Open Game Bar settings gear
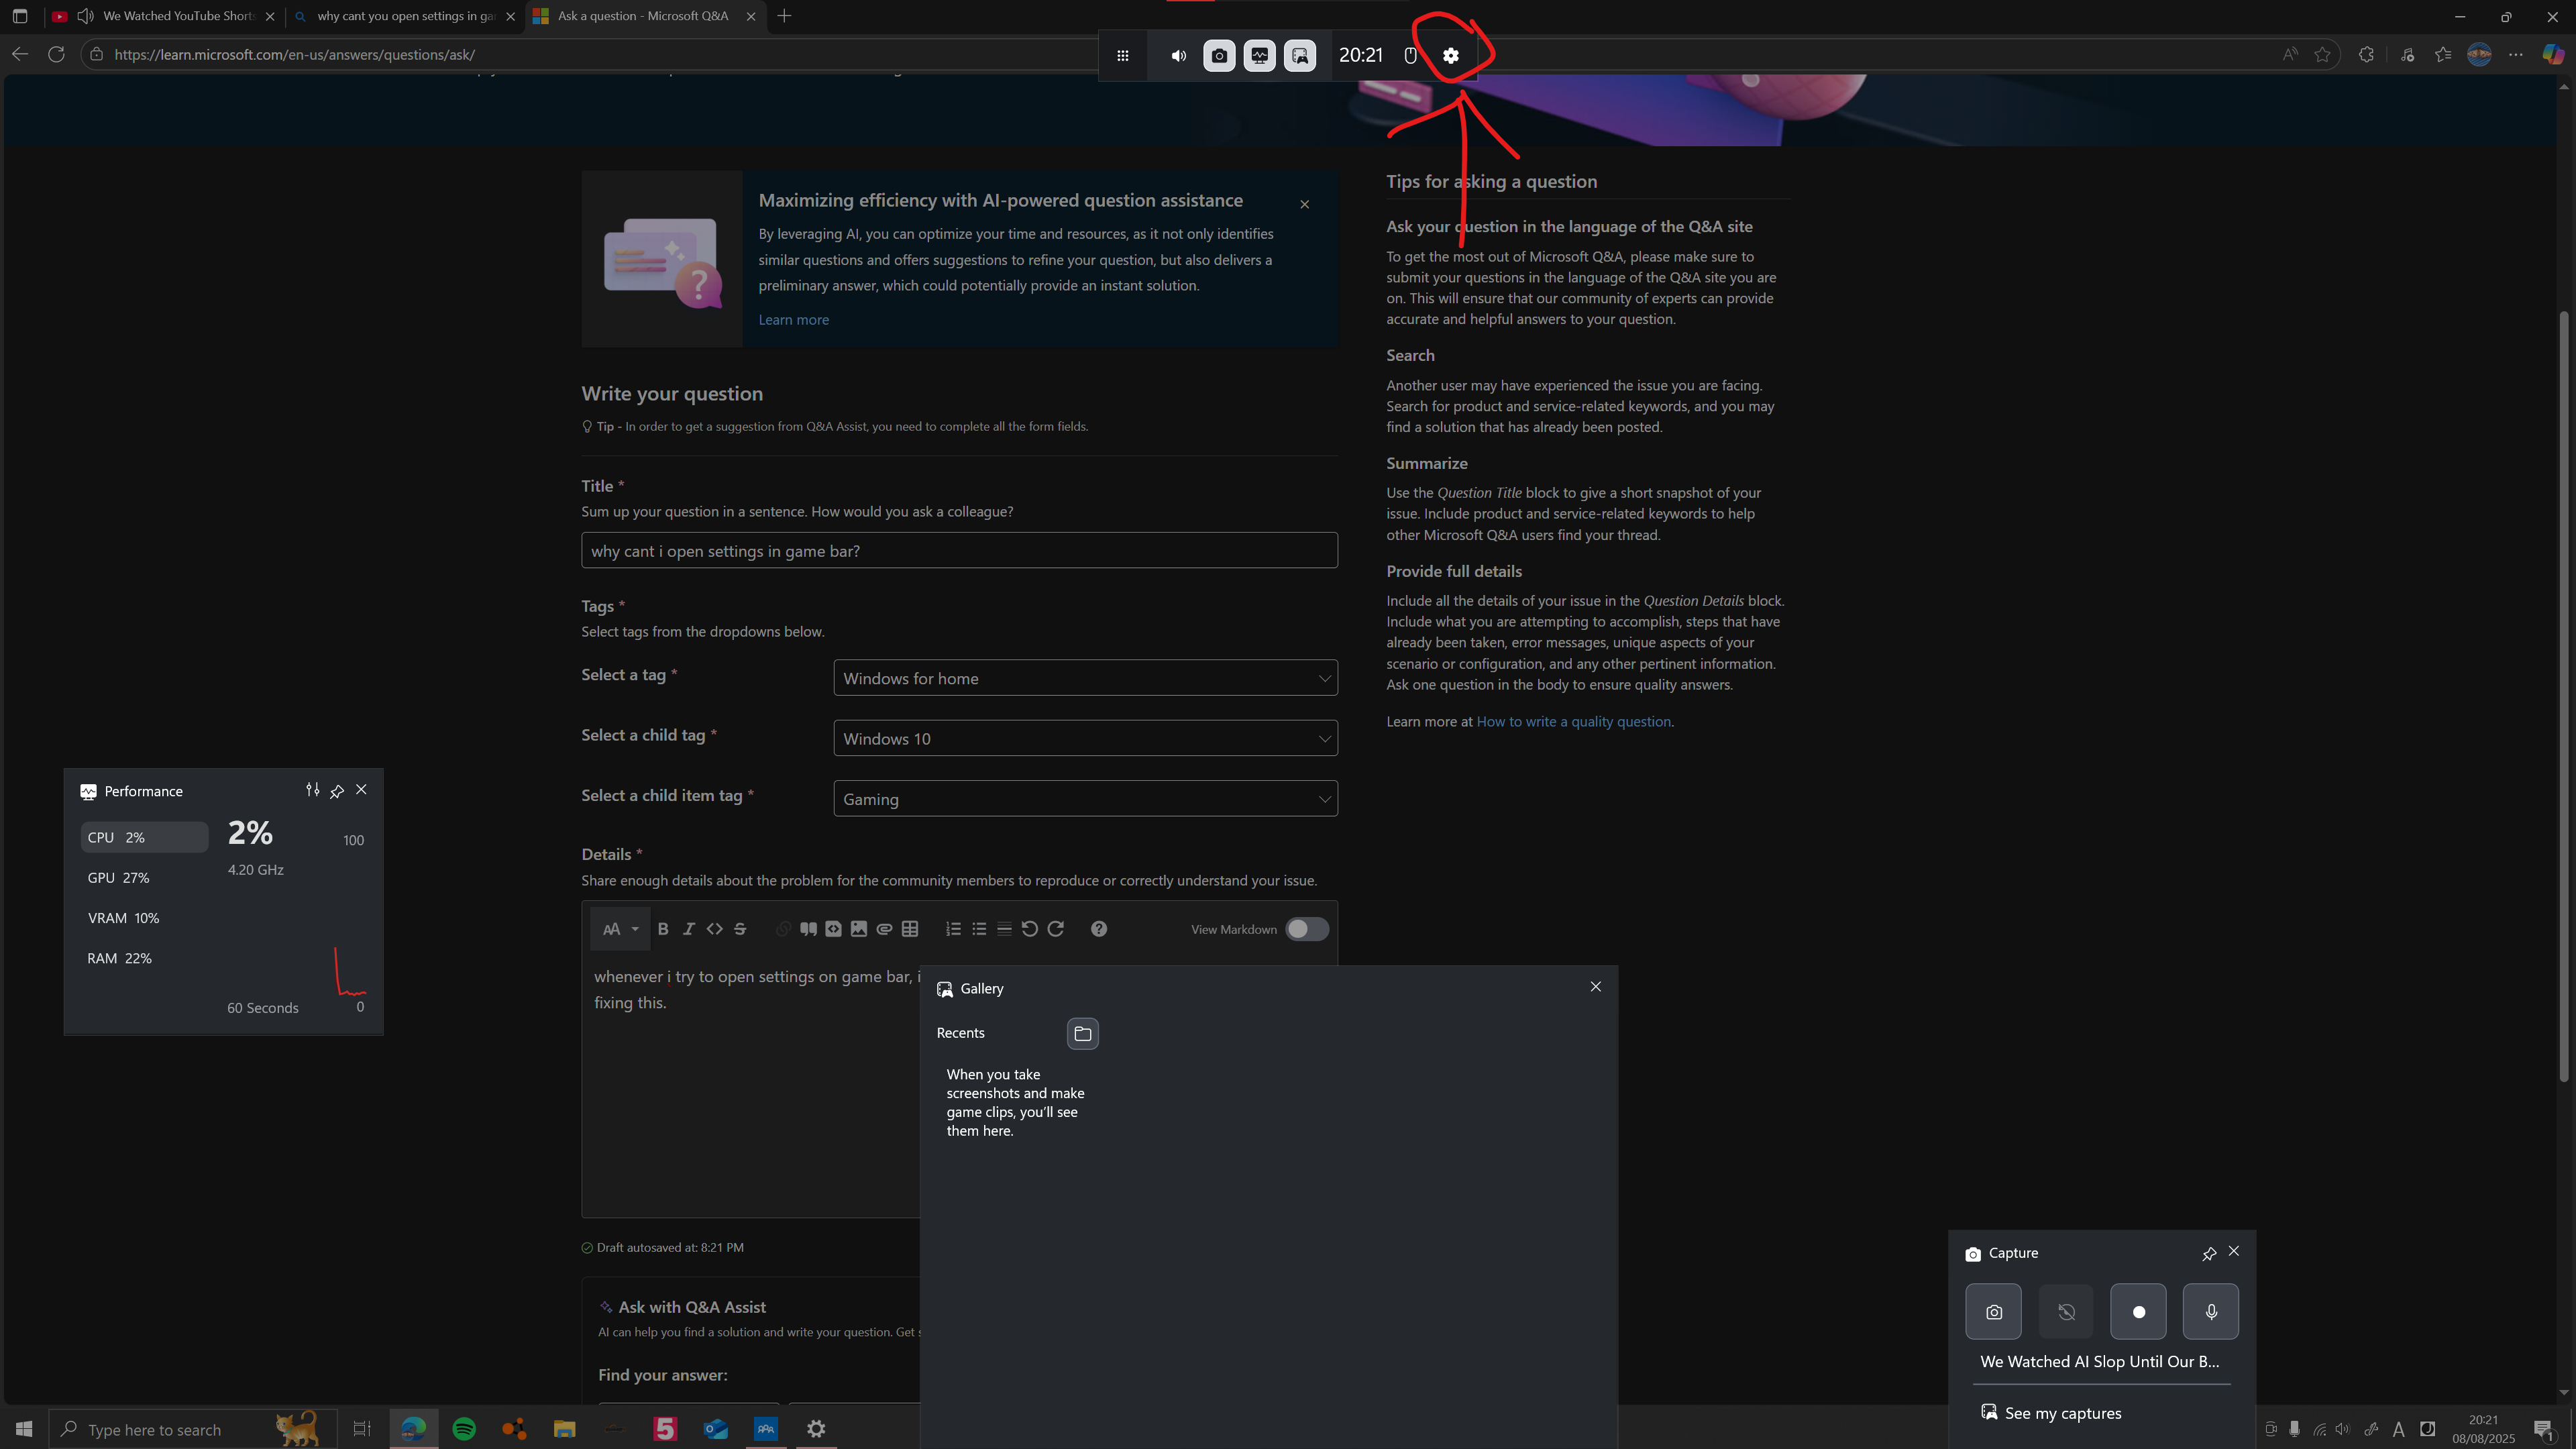Viewport: 2576px width, 1449px height. pos(1451,55)
